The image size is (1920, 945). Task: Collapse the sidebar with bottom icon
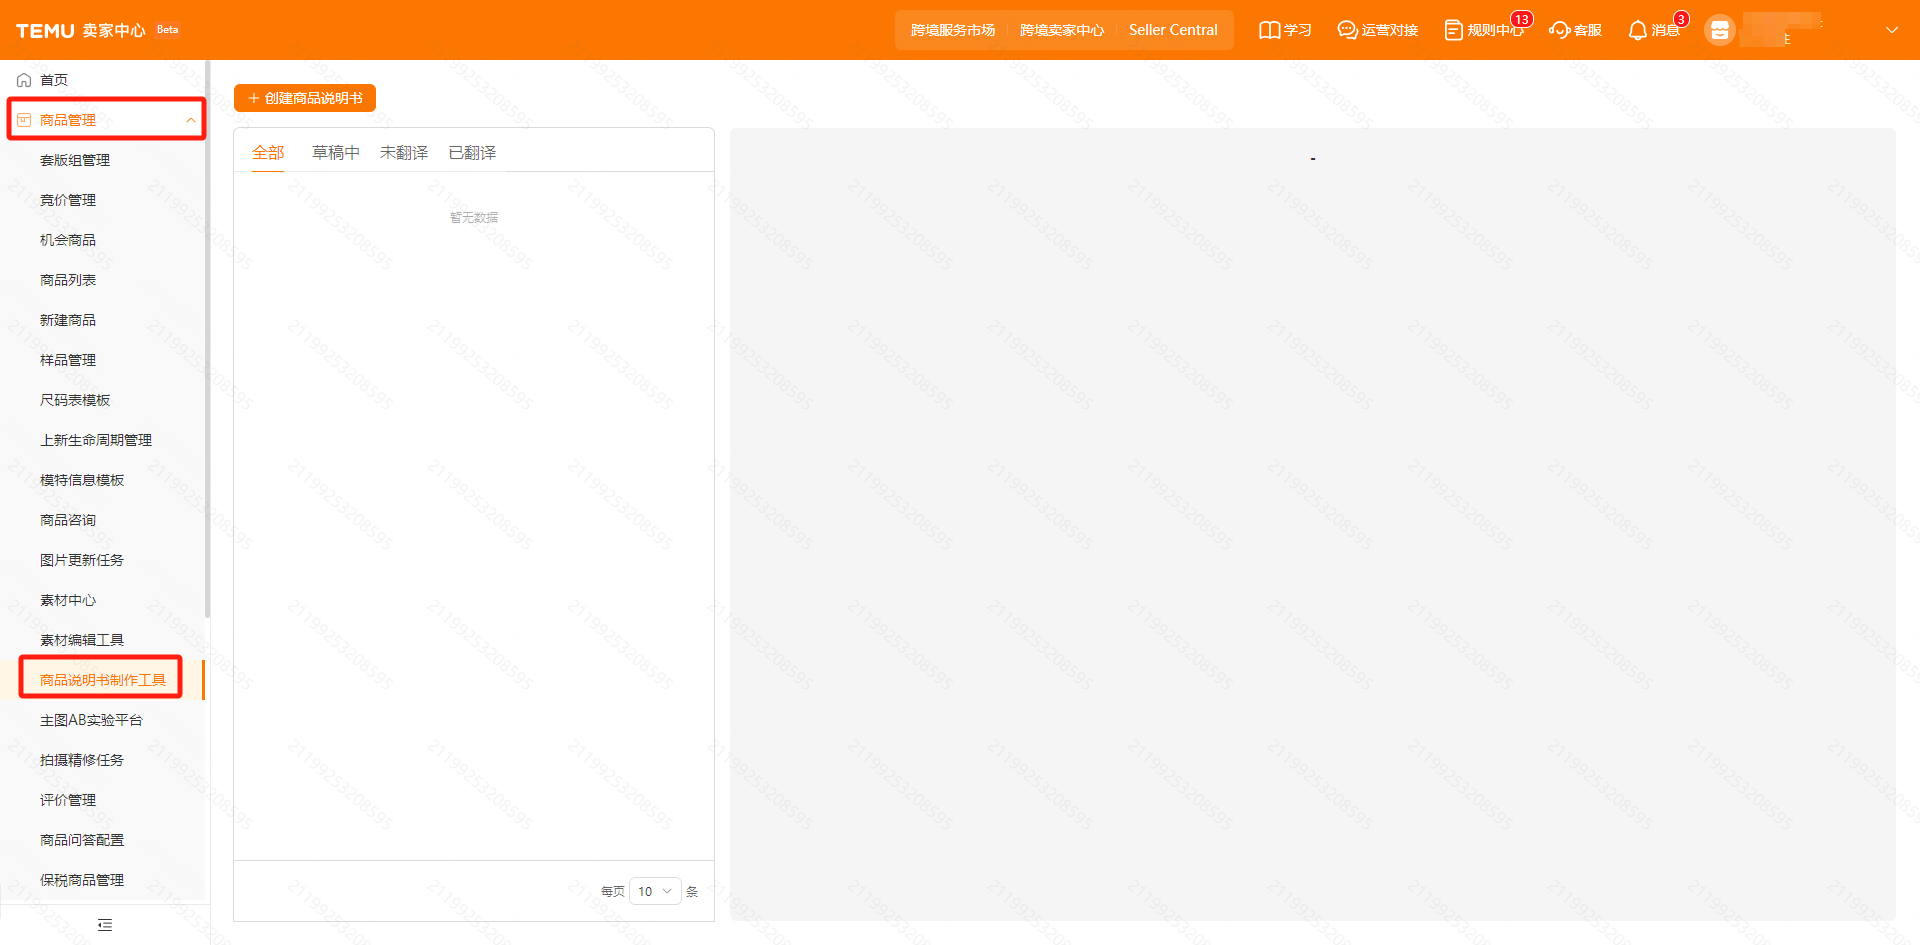(105, 925)
